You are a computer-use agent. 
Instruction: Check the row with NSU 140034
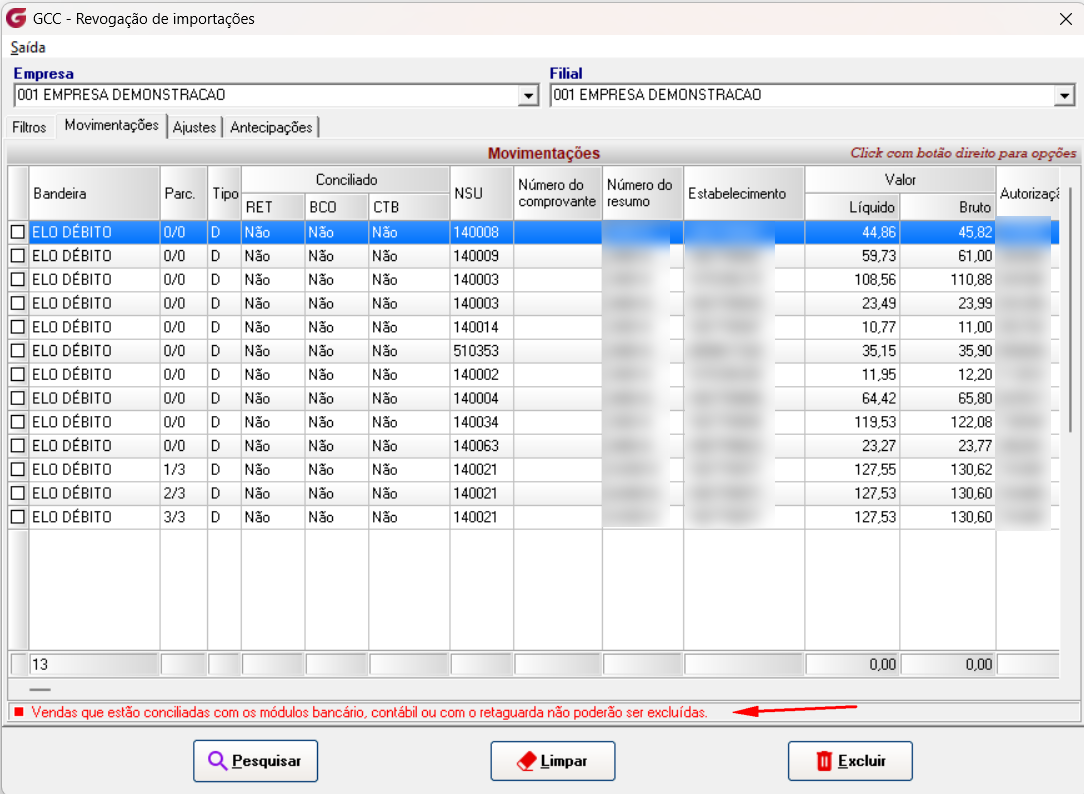coord(18,422)
